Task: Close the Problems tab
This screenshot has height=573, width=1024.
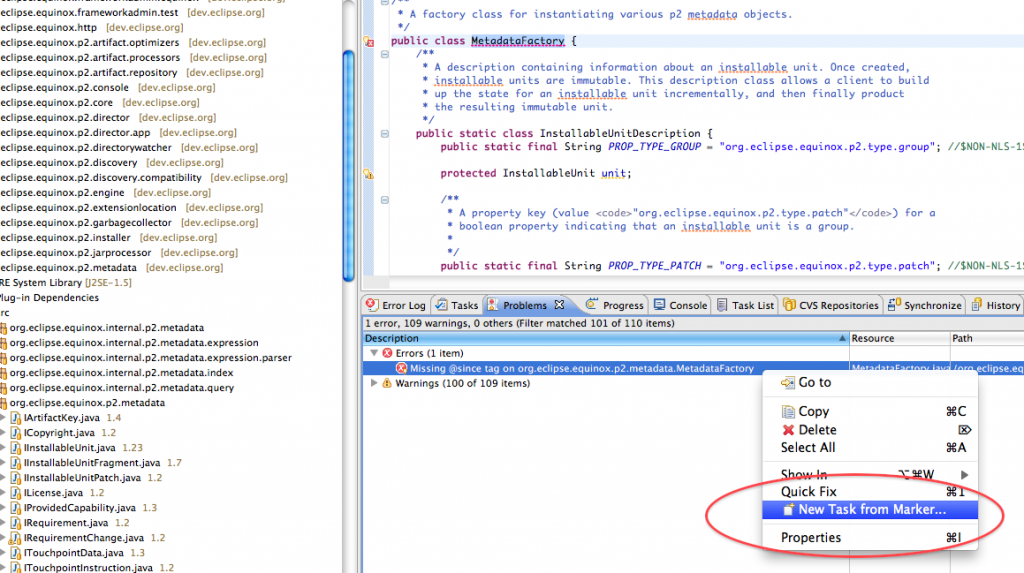Action: tap(560, 305)
